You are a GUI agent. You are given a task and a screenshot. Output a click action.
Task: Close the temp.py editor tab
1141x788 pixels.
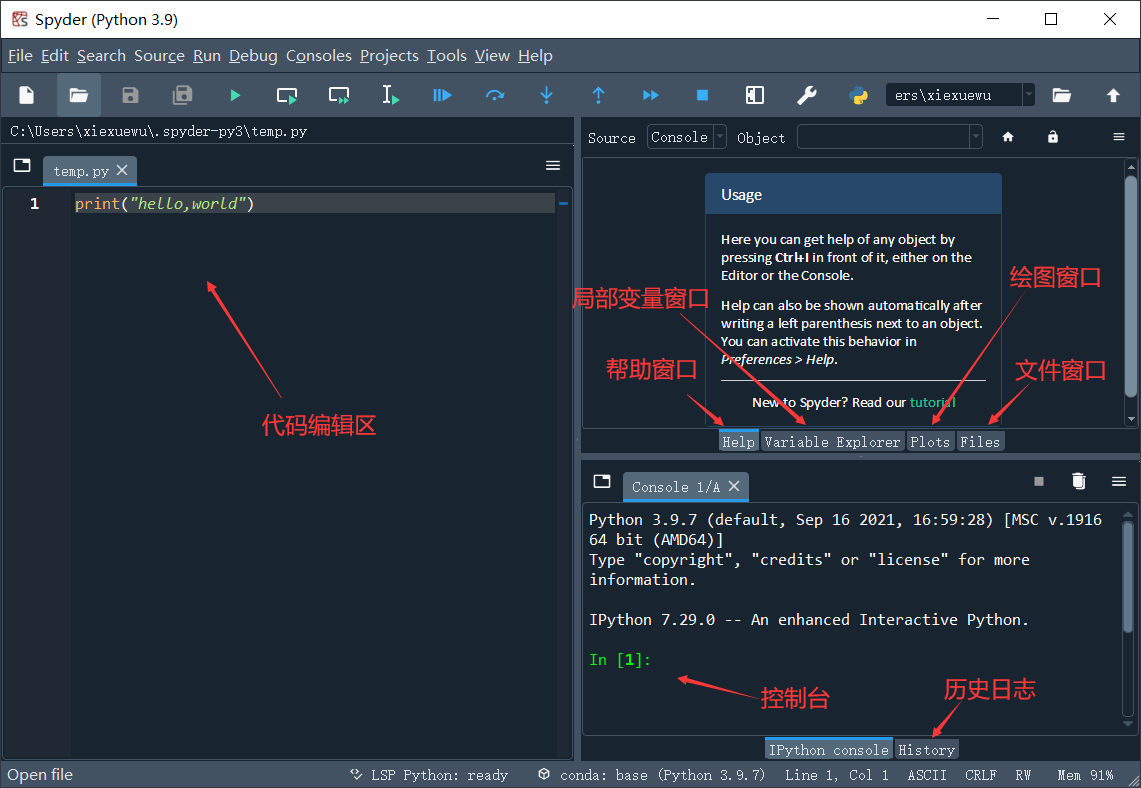point(122,170)
